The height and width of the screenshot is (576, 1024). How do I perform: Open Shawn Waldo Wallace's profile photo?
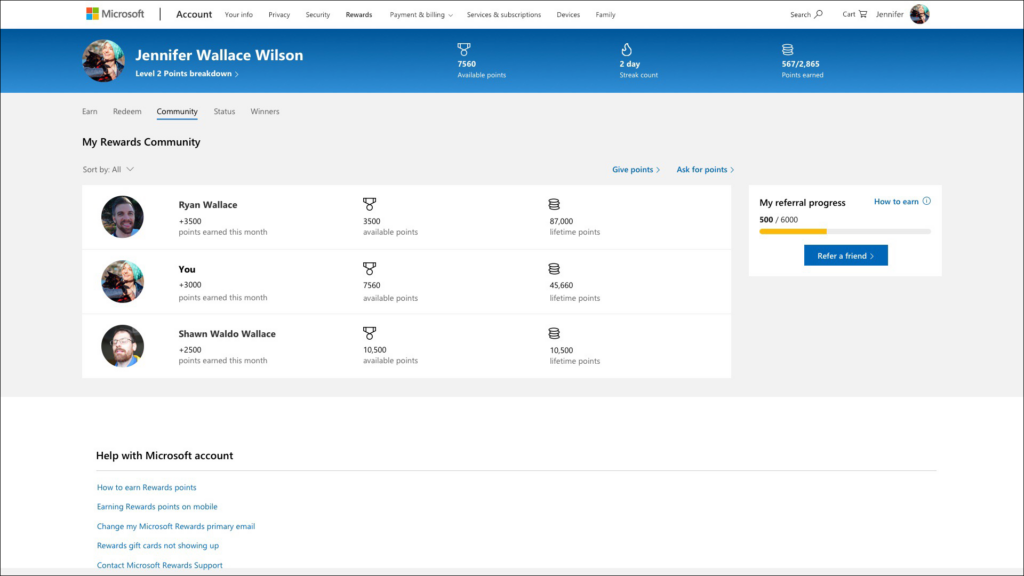tap(122, 346)
